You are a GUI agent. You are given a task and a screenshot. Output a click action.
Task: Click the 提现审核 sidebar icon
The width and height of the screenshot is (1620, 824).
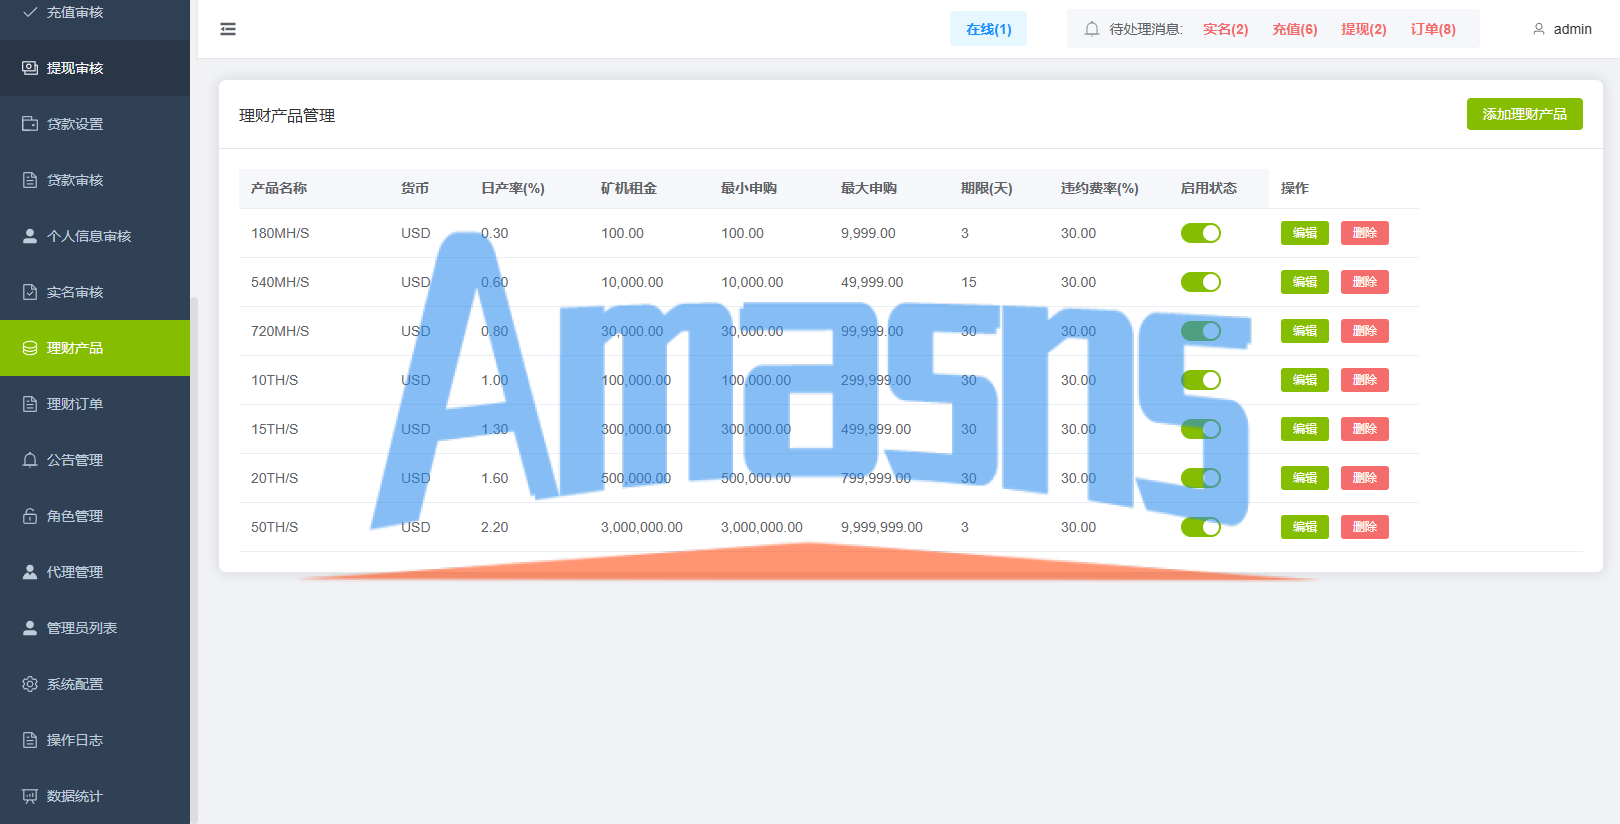[30, 68]
